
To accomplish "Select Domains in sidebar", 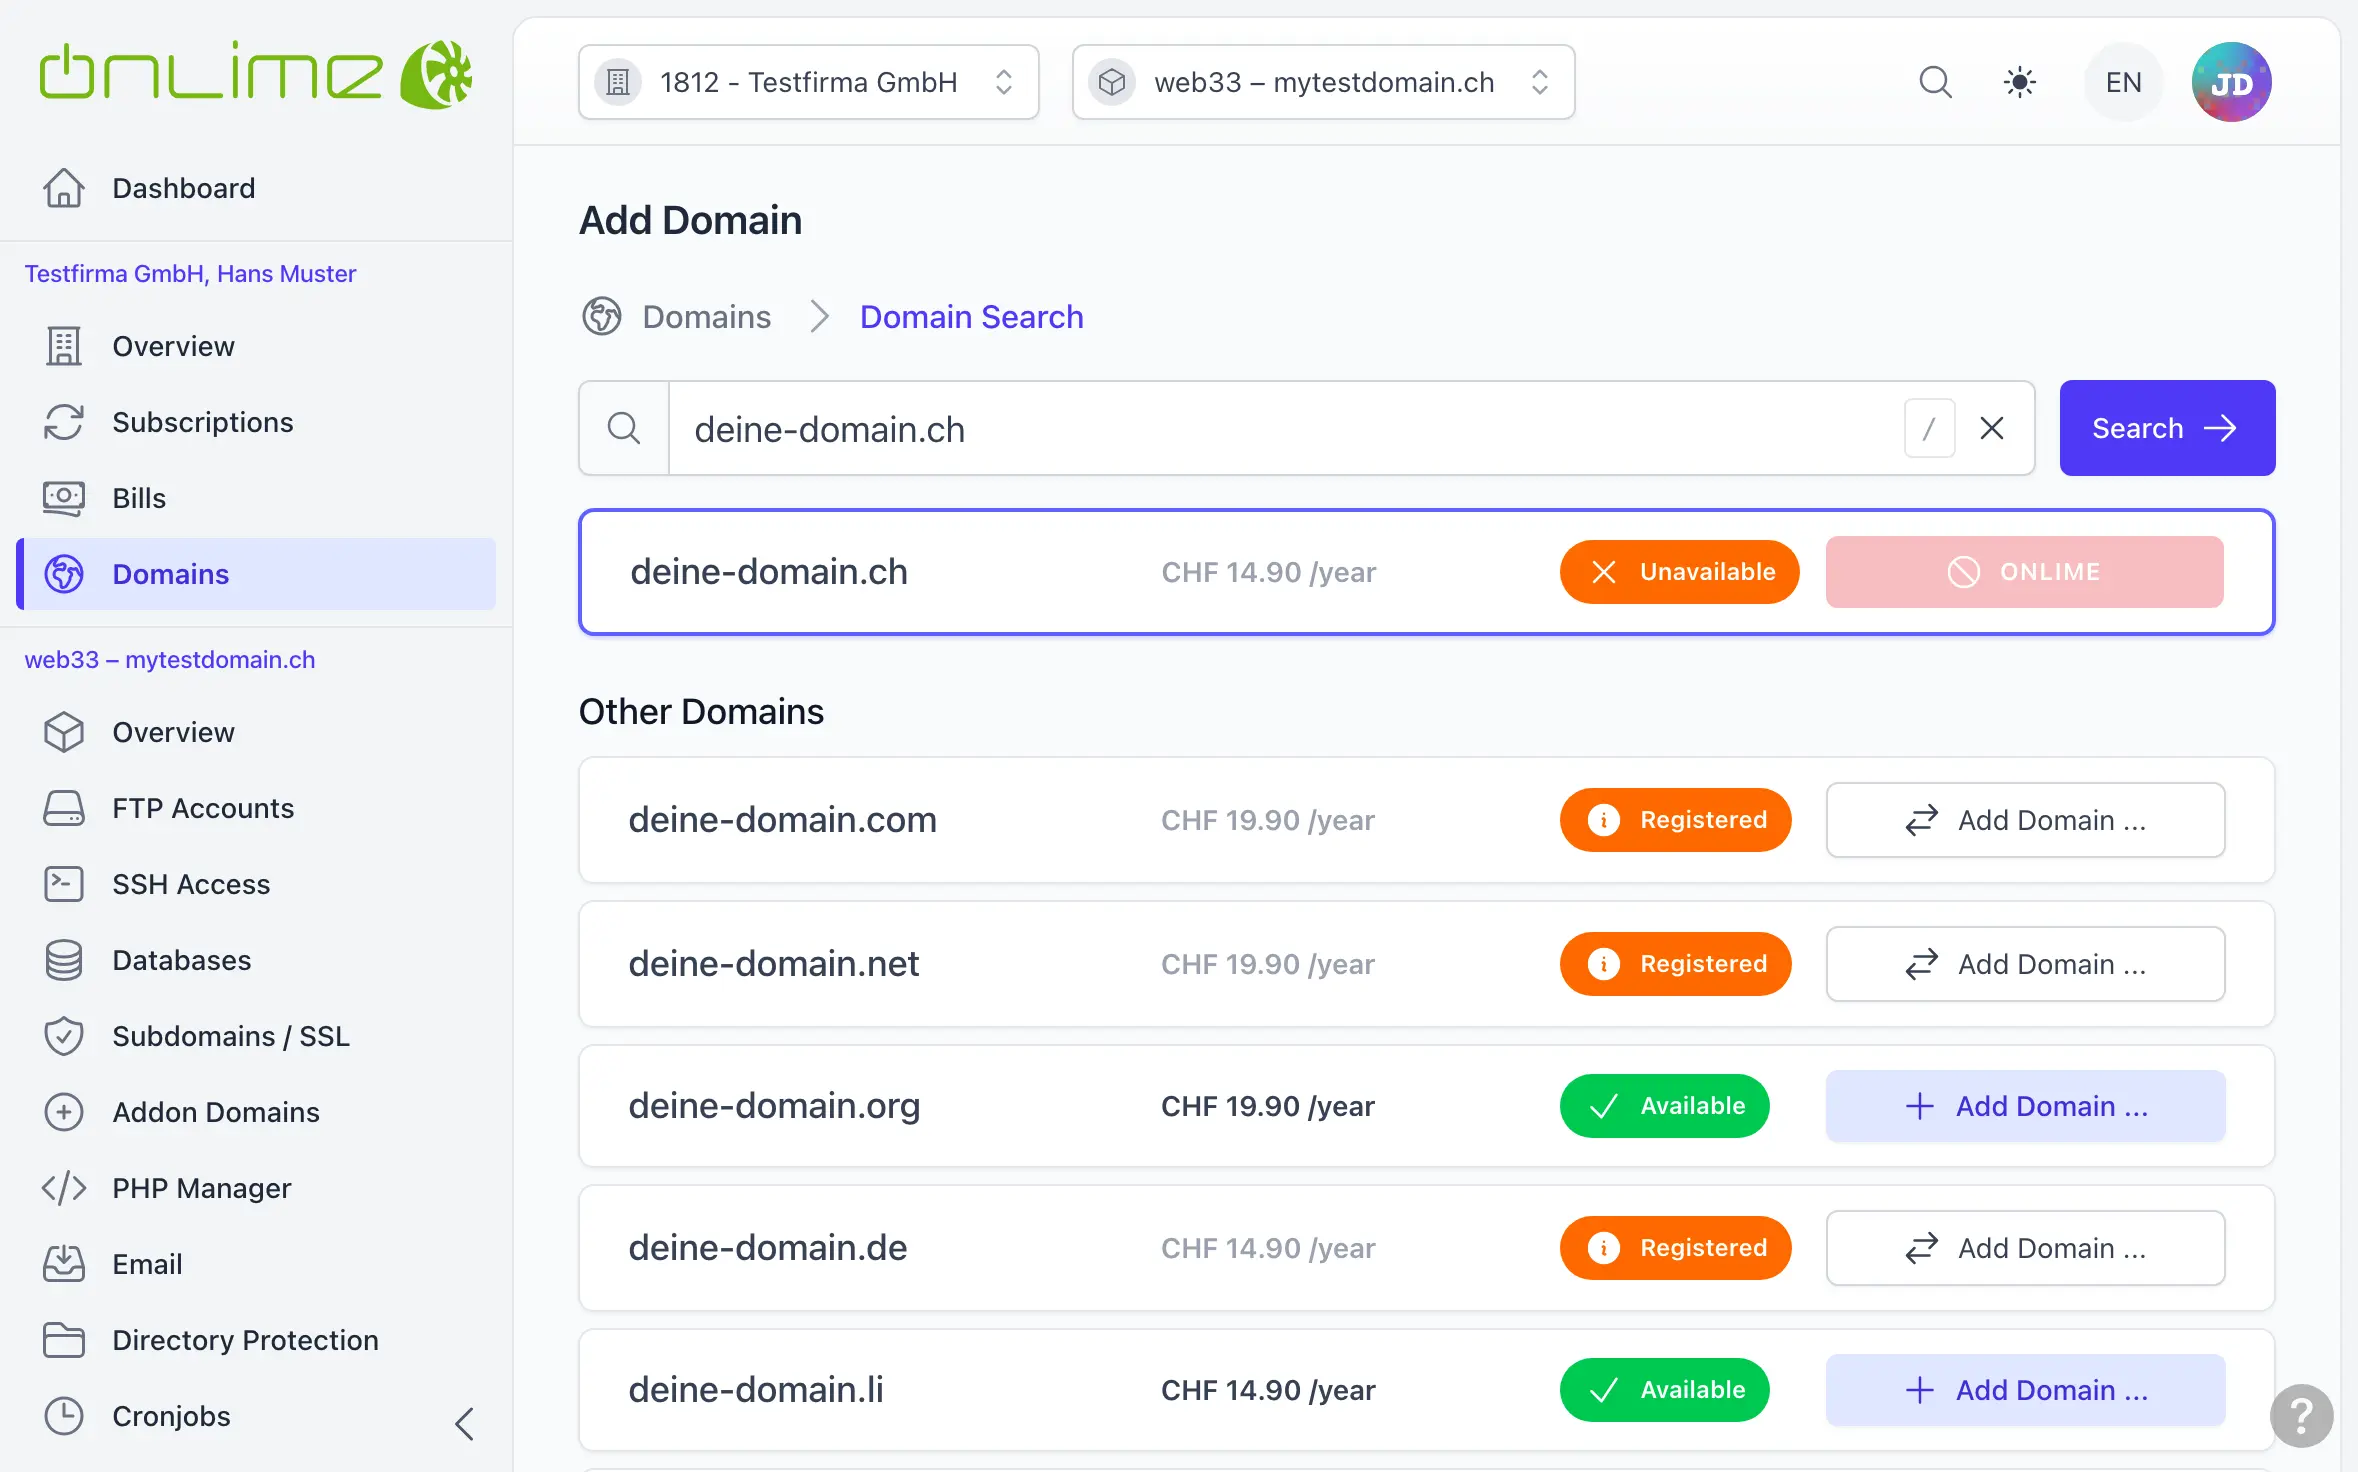I will coord(256,574).
